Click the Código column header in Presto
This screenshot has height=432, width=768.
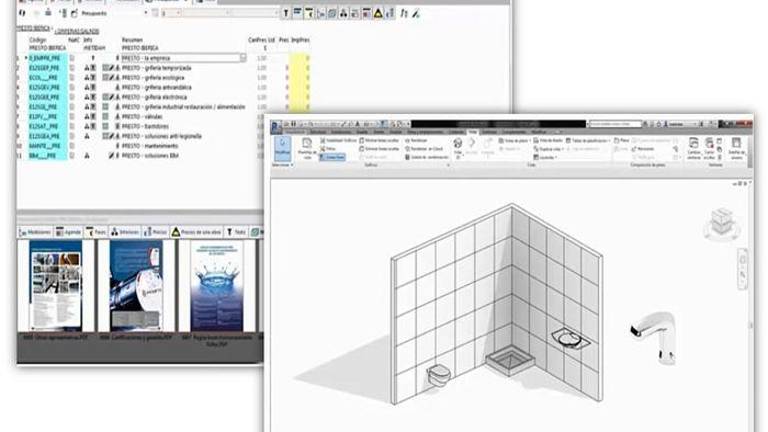pyautogui.click(x=38, y=40)
